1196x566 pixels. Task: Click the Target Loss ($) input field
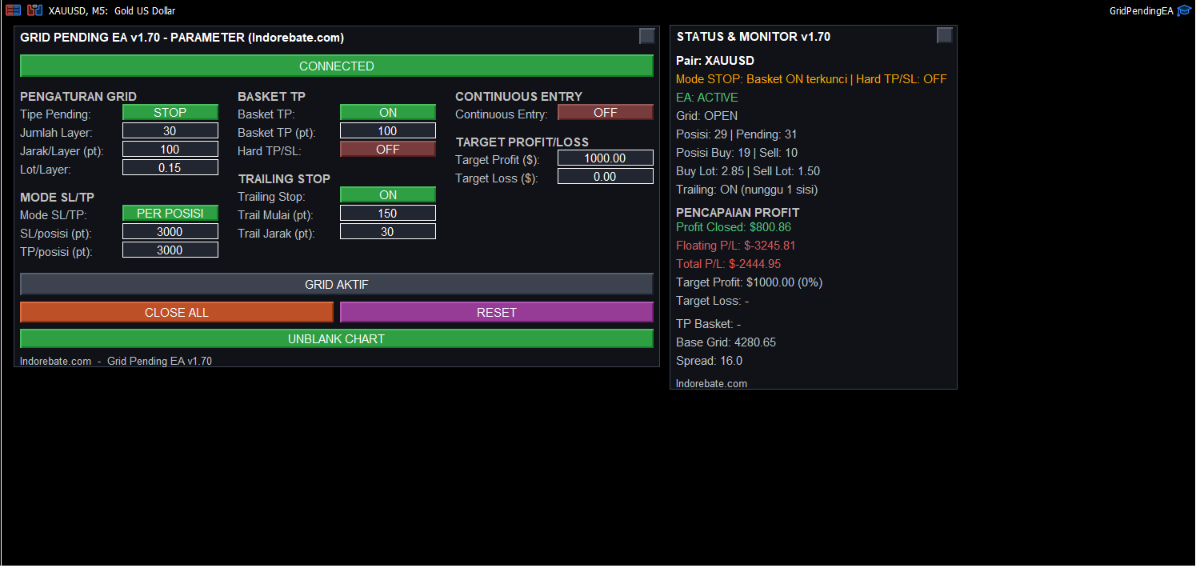pyautogui.click(x=606, y=177)
